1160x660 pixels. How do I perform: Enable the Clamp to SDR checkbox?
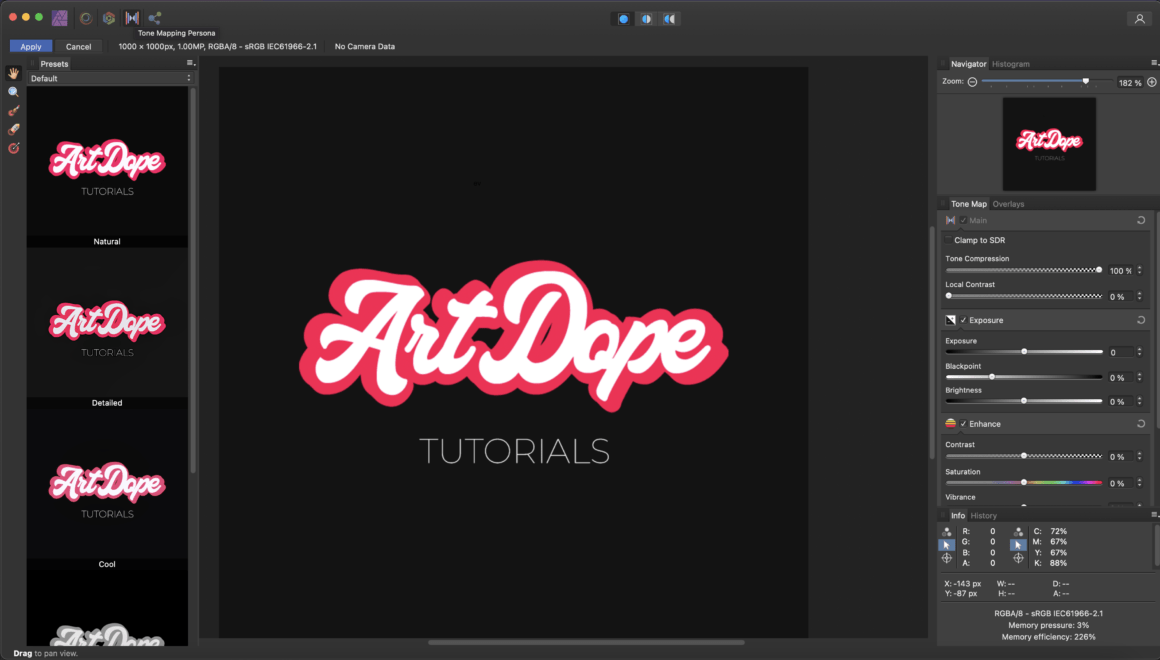(x=948, y=240)
